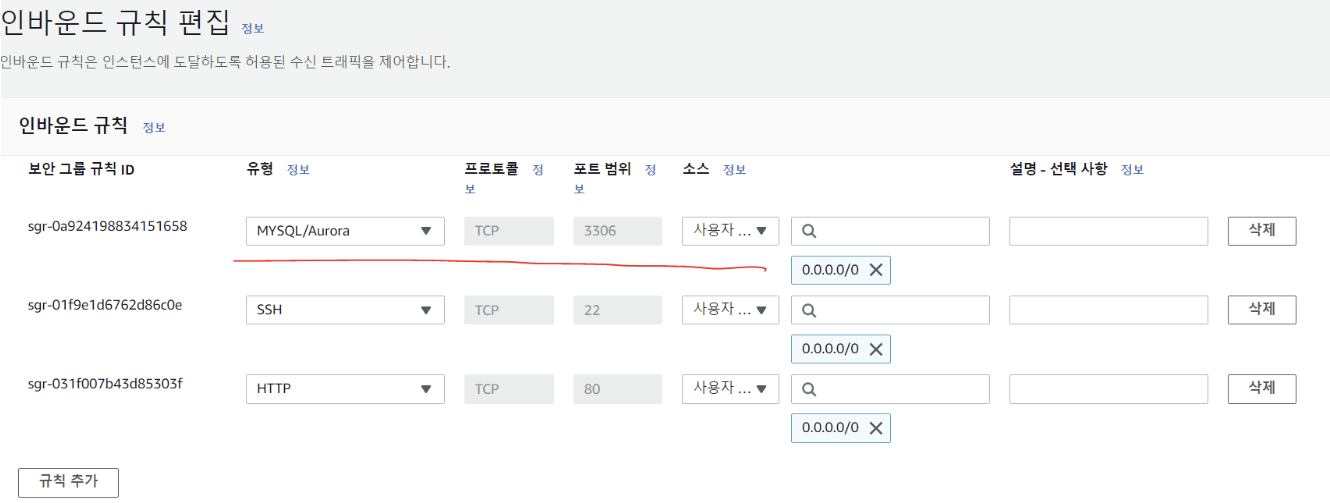Select rule ID sgr-0a924198834151658
The image size is (1330, 503).
pos(108,226)
